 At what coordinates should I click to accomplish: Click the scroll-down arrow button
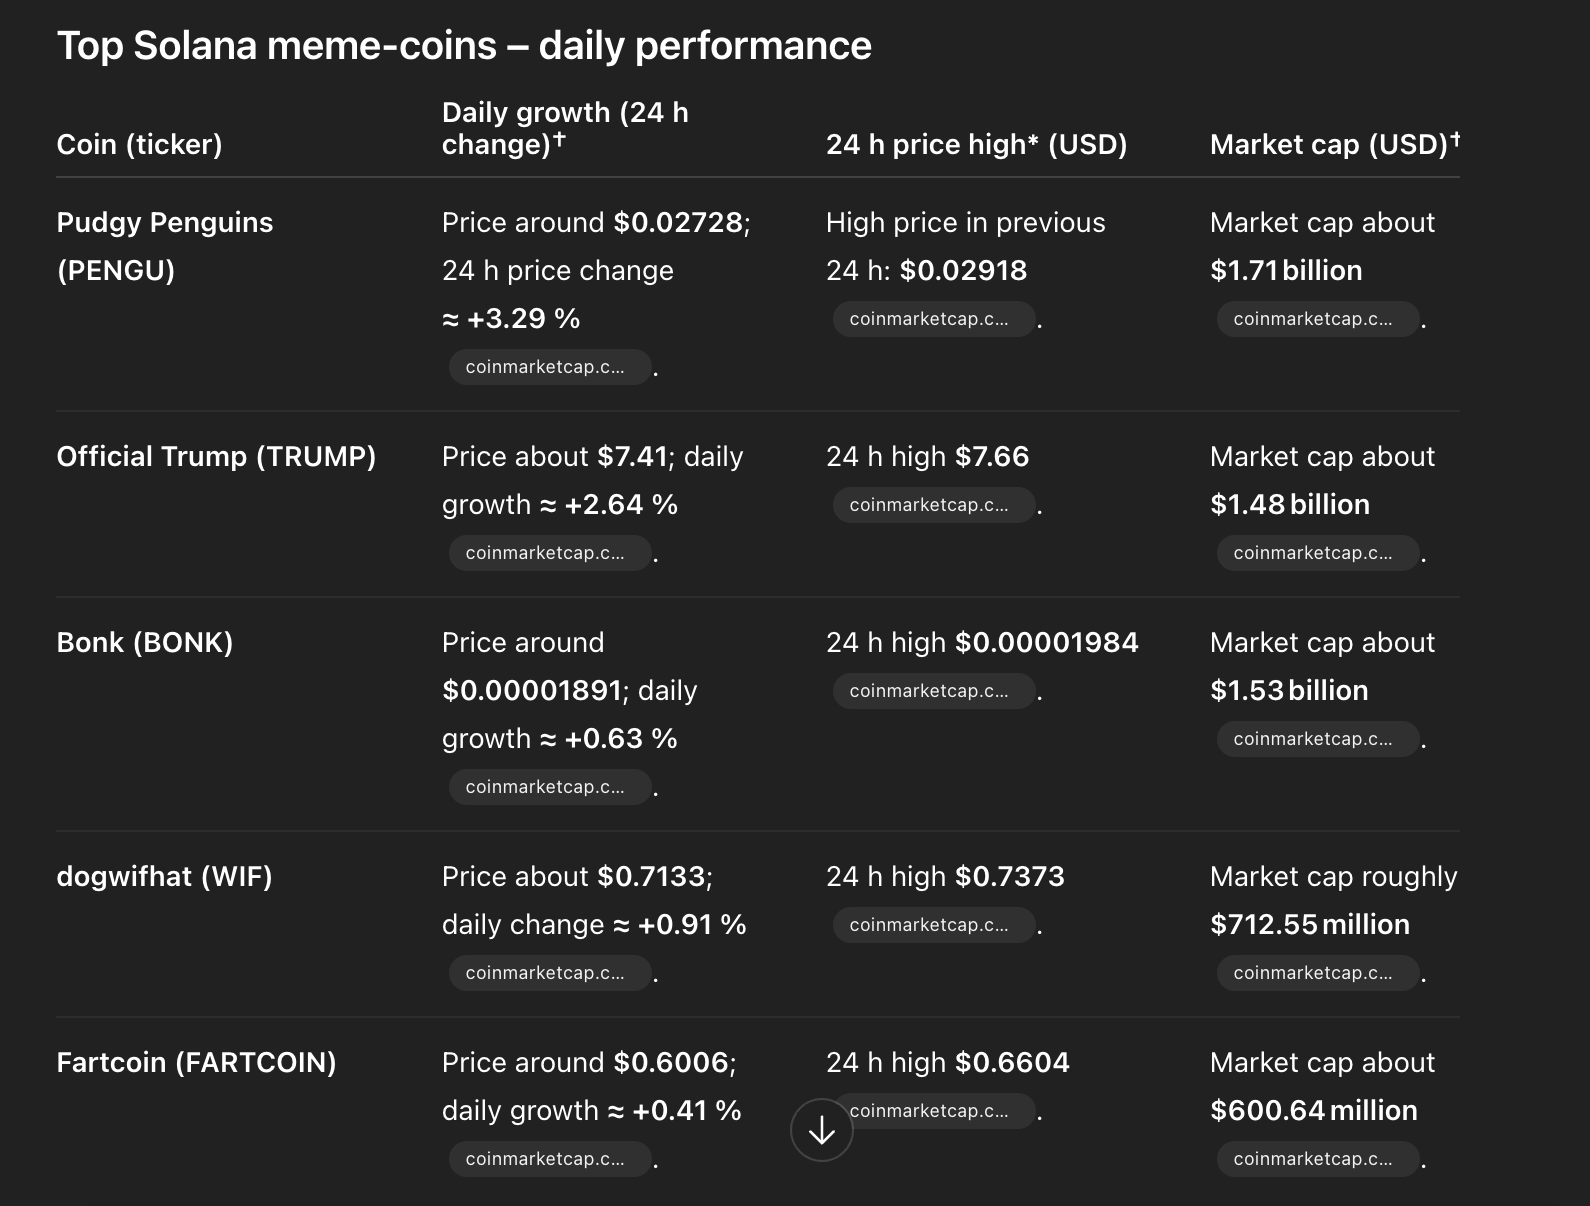[x=821, y=1130]
